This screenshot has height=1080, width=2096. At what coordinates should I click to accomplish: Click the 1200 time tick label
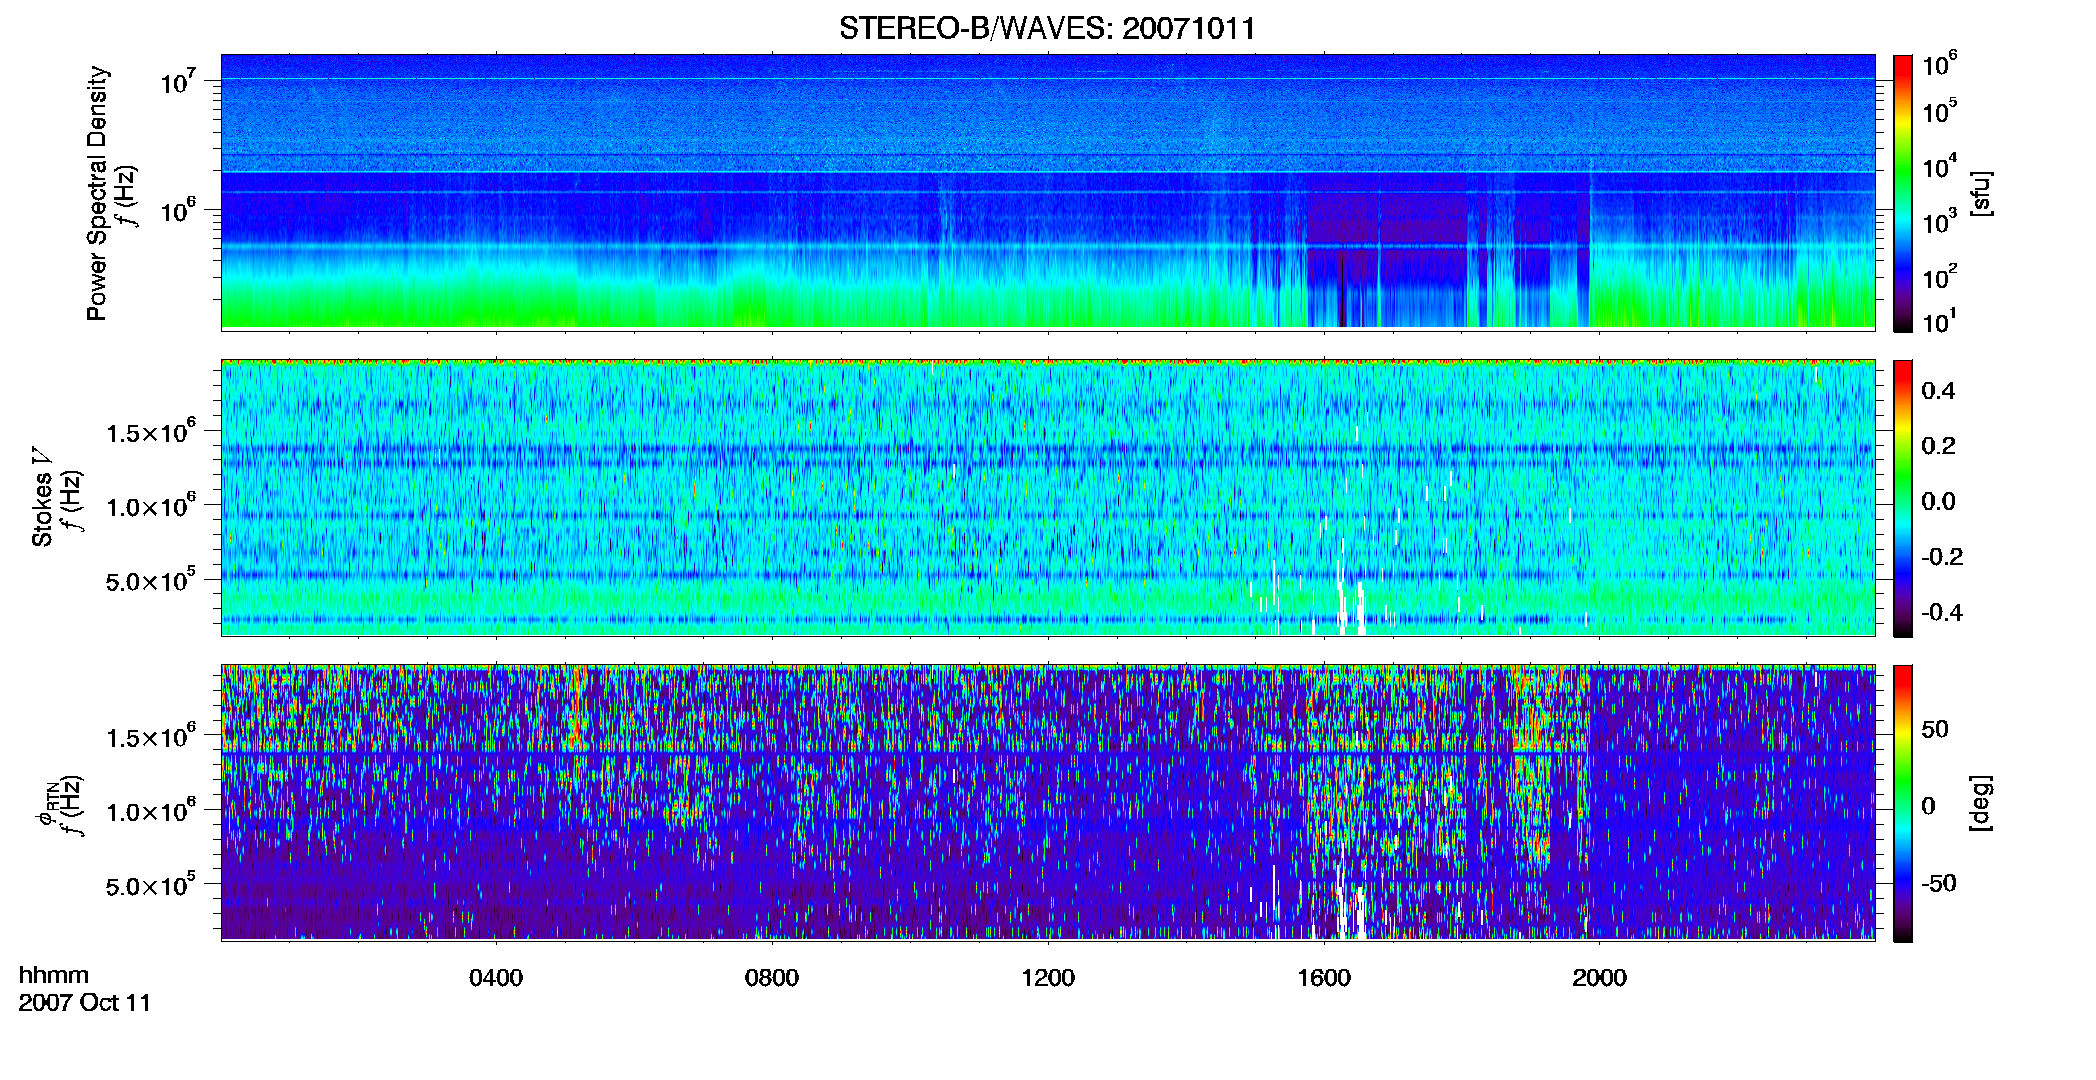[x=1048, y=978]
